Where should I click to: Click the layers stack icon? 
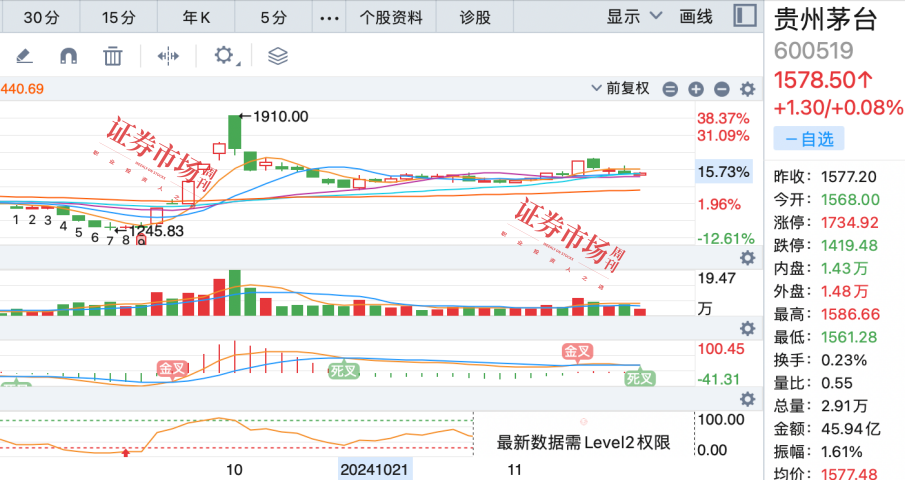point(278,56)
